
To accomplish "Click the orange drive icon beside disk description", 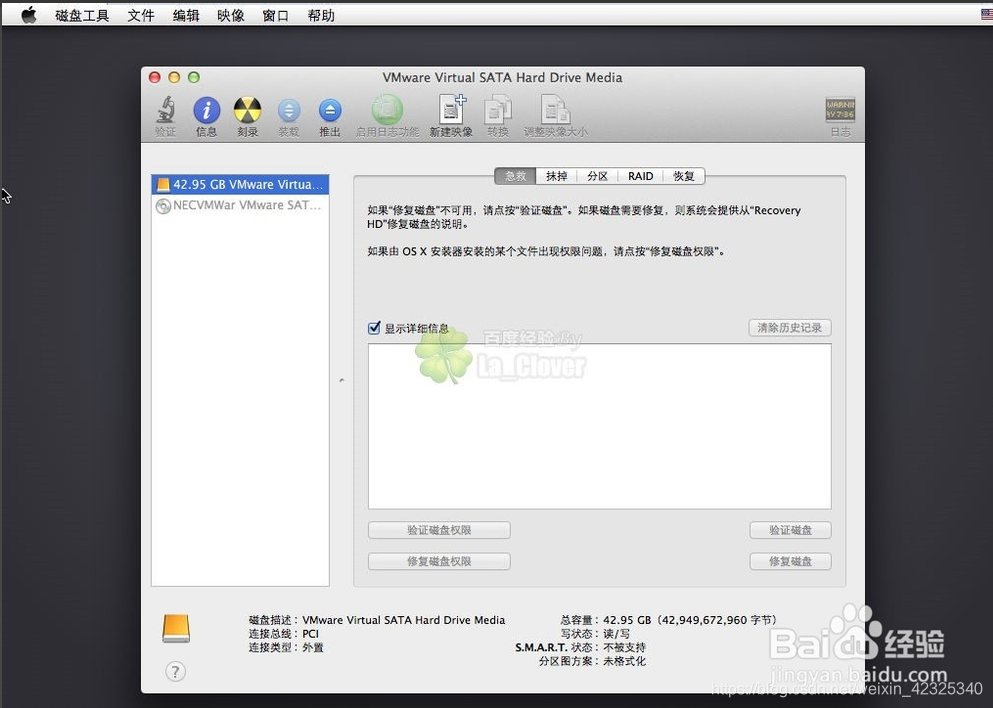I will [176, 628].
